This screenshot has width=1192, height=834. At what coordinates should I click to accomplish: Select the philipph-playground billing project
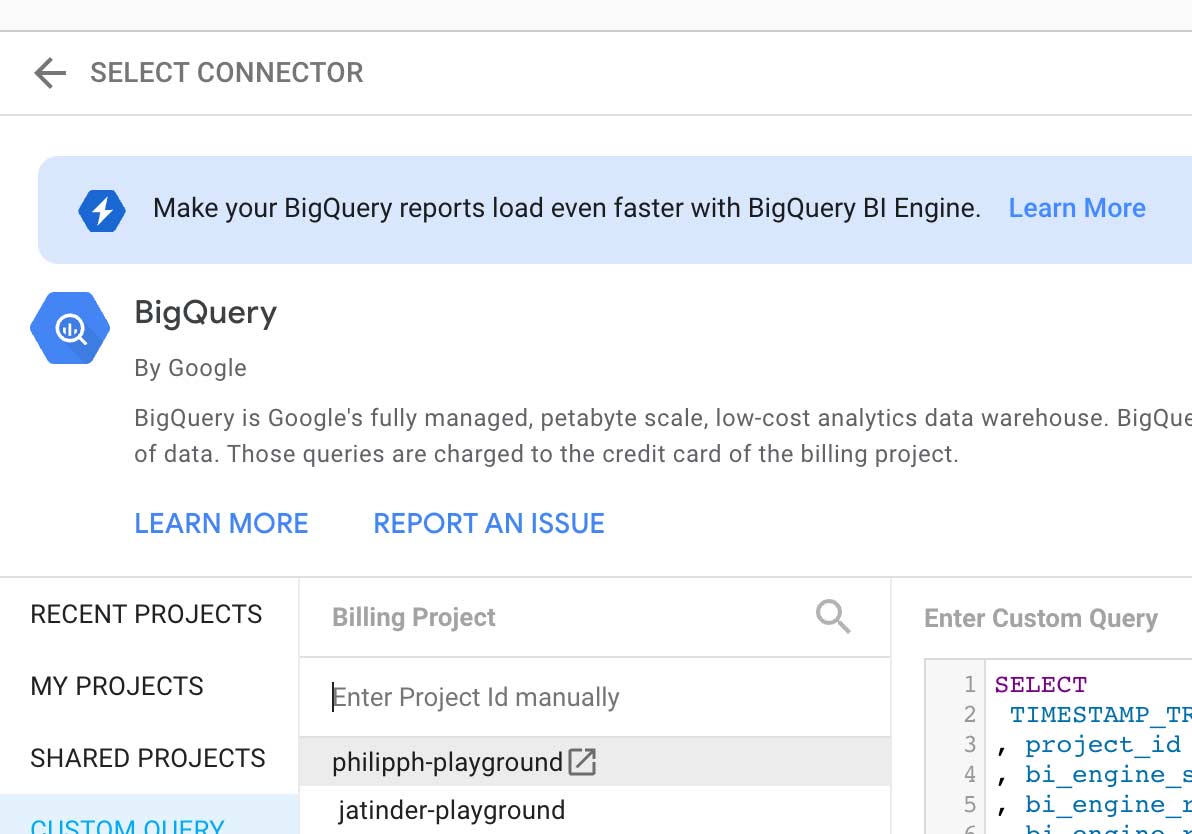pyautogui.click(x=595, y=762)
